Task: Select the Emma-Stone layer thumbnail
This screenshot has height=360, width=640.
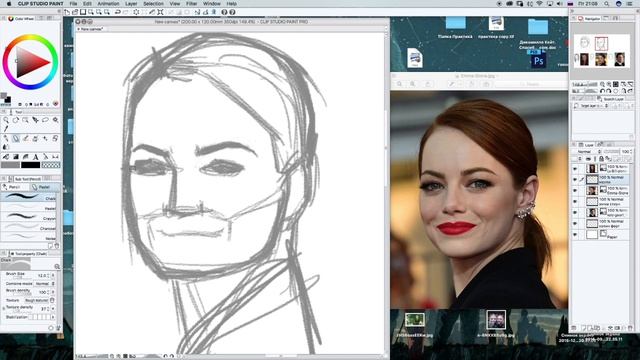Action: click(x=592, y=191)
